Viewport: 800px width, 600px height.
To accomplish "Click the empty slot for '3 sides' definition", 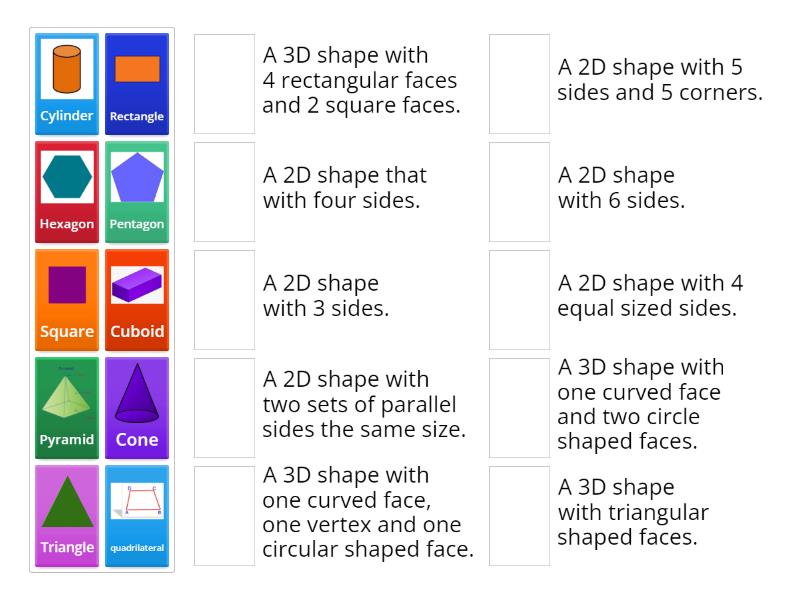I will (224, 300).
